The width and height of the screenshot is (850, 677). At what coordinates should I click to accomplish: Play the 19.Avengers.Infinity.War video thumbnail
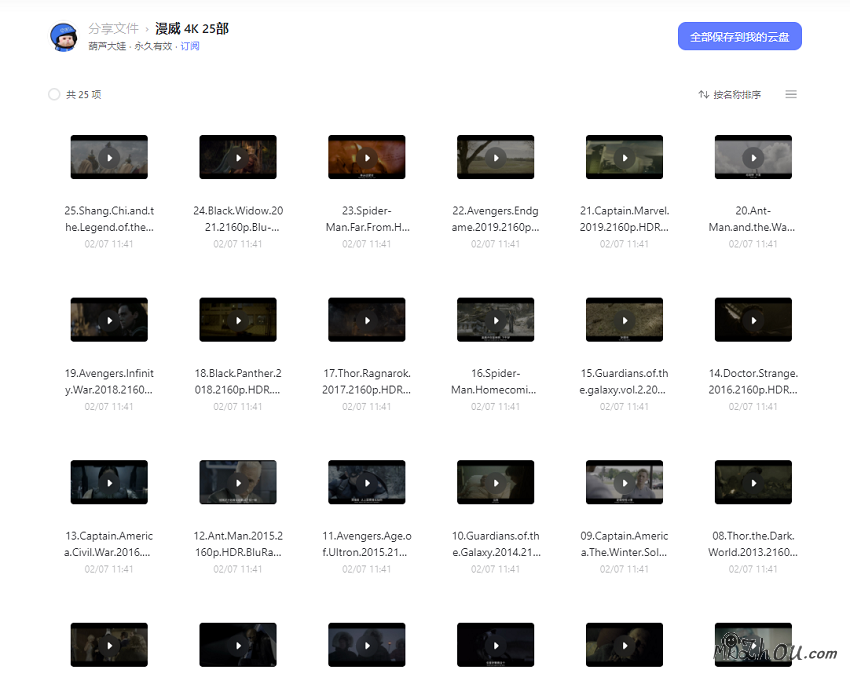(x=109, y=320)
